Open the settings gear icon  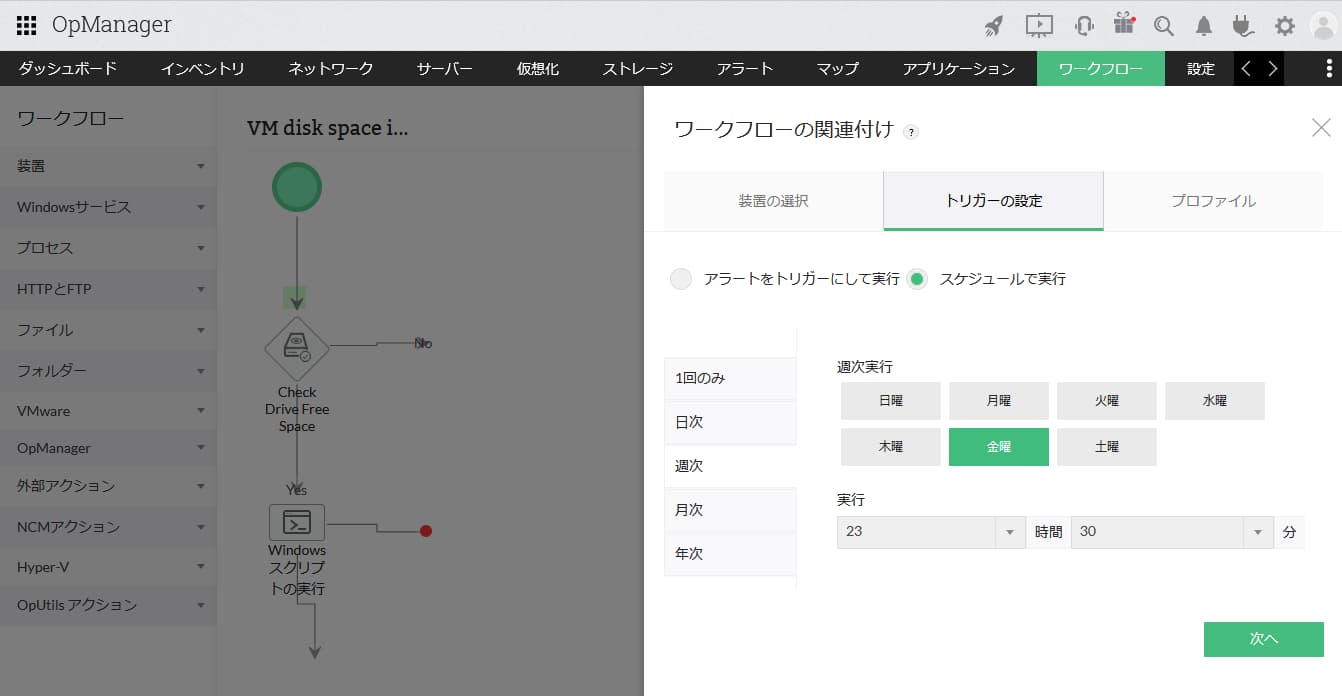(x=1285, y=26)
